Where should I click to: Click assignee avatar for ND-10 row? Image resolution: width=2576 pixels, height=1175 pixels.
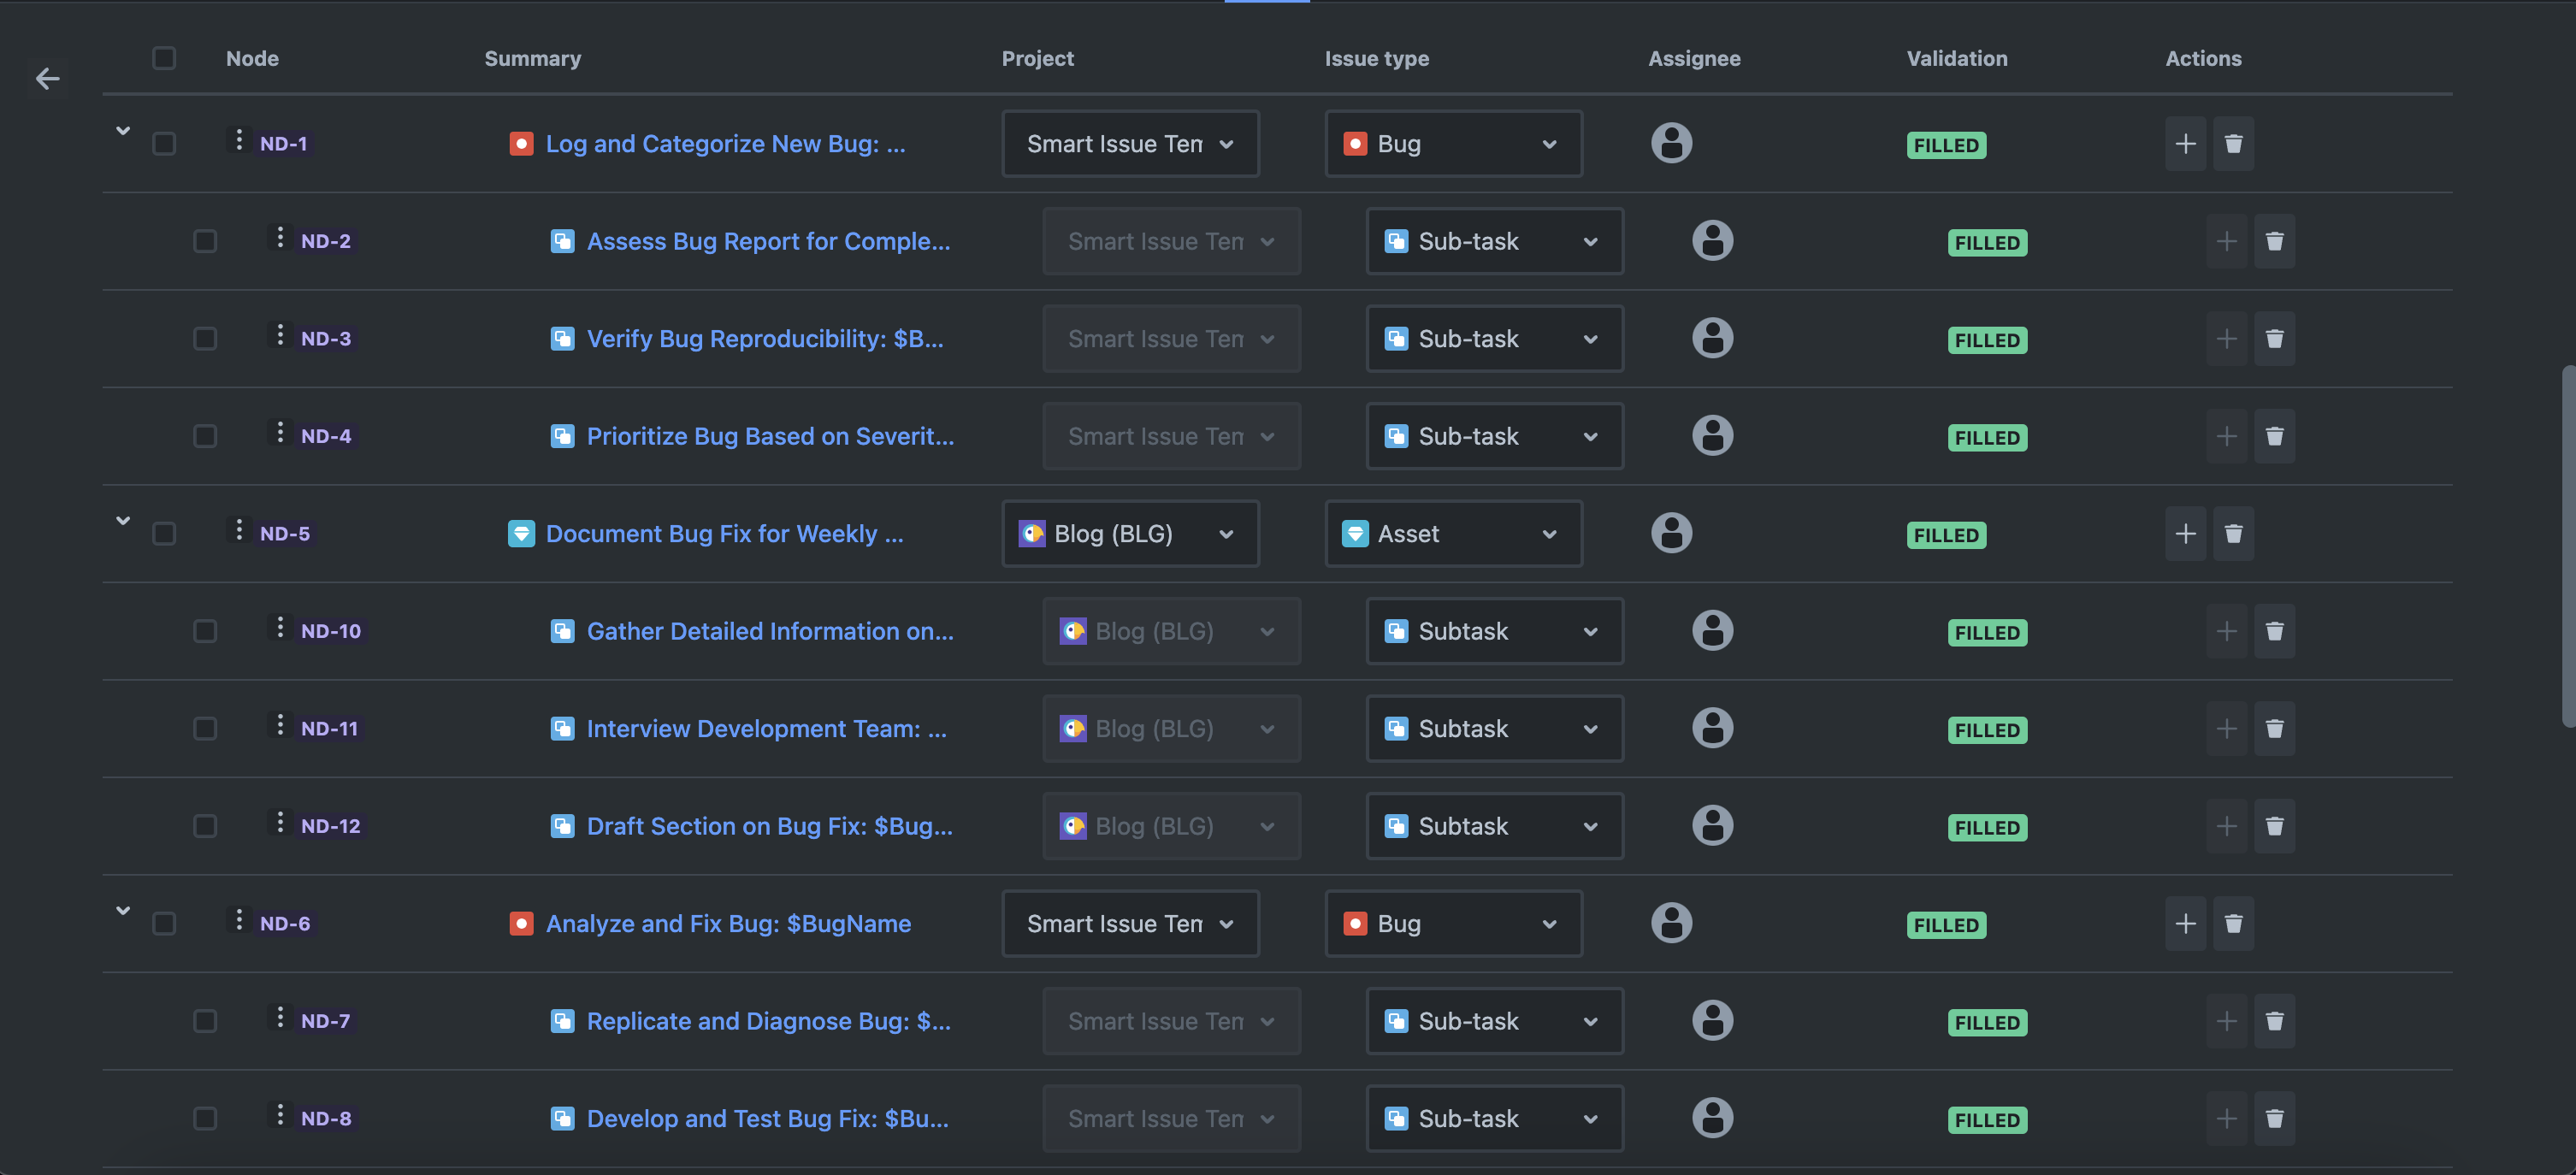coord(1712,631)
